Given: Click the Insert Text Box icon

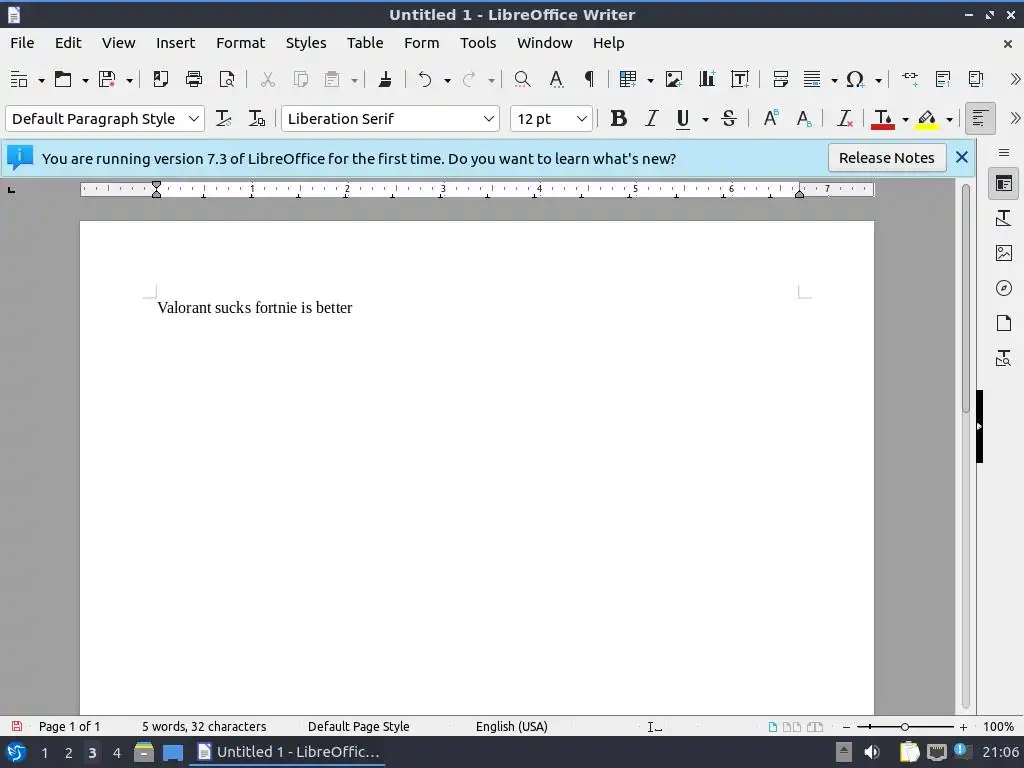Looking at the screenshot, I should point(740,80).
